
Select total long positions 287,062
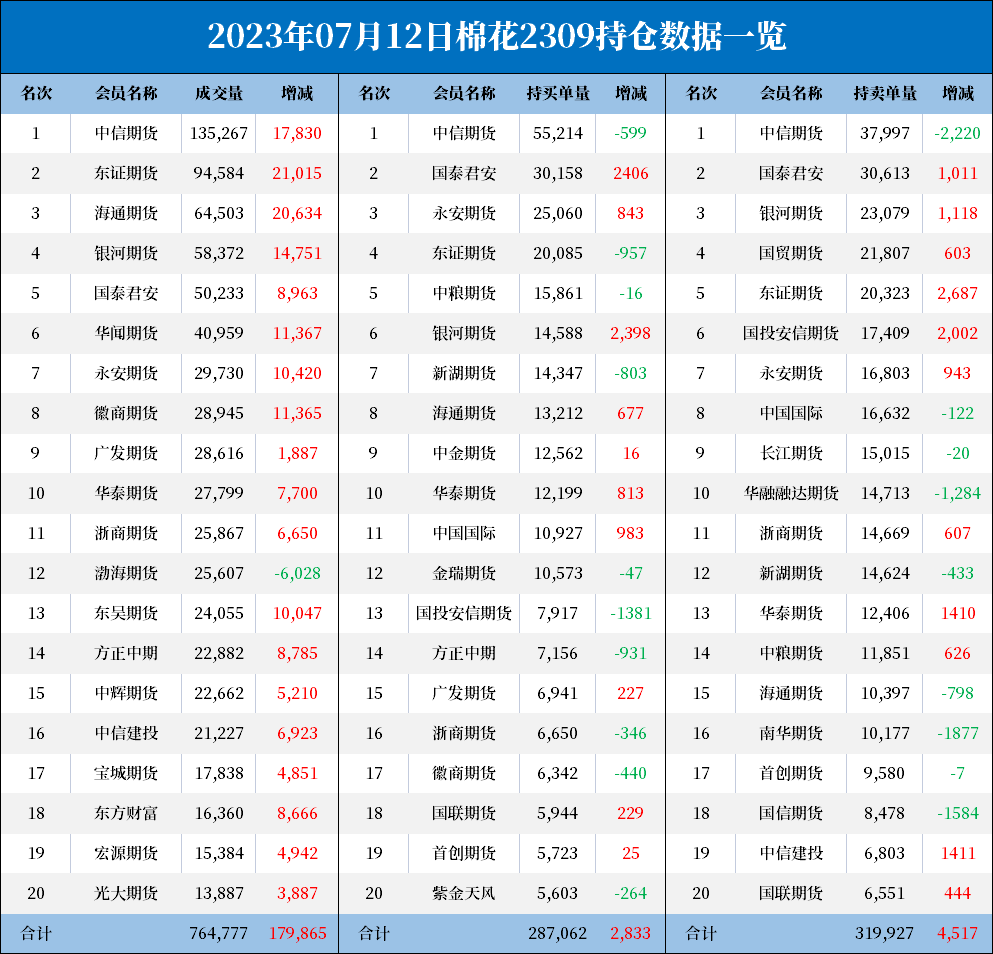[x=557, y=933]
